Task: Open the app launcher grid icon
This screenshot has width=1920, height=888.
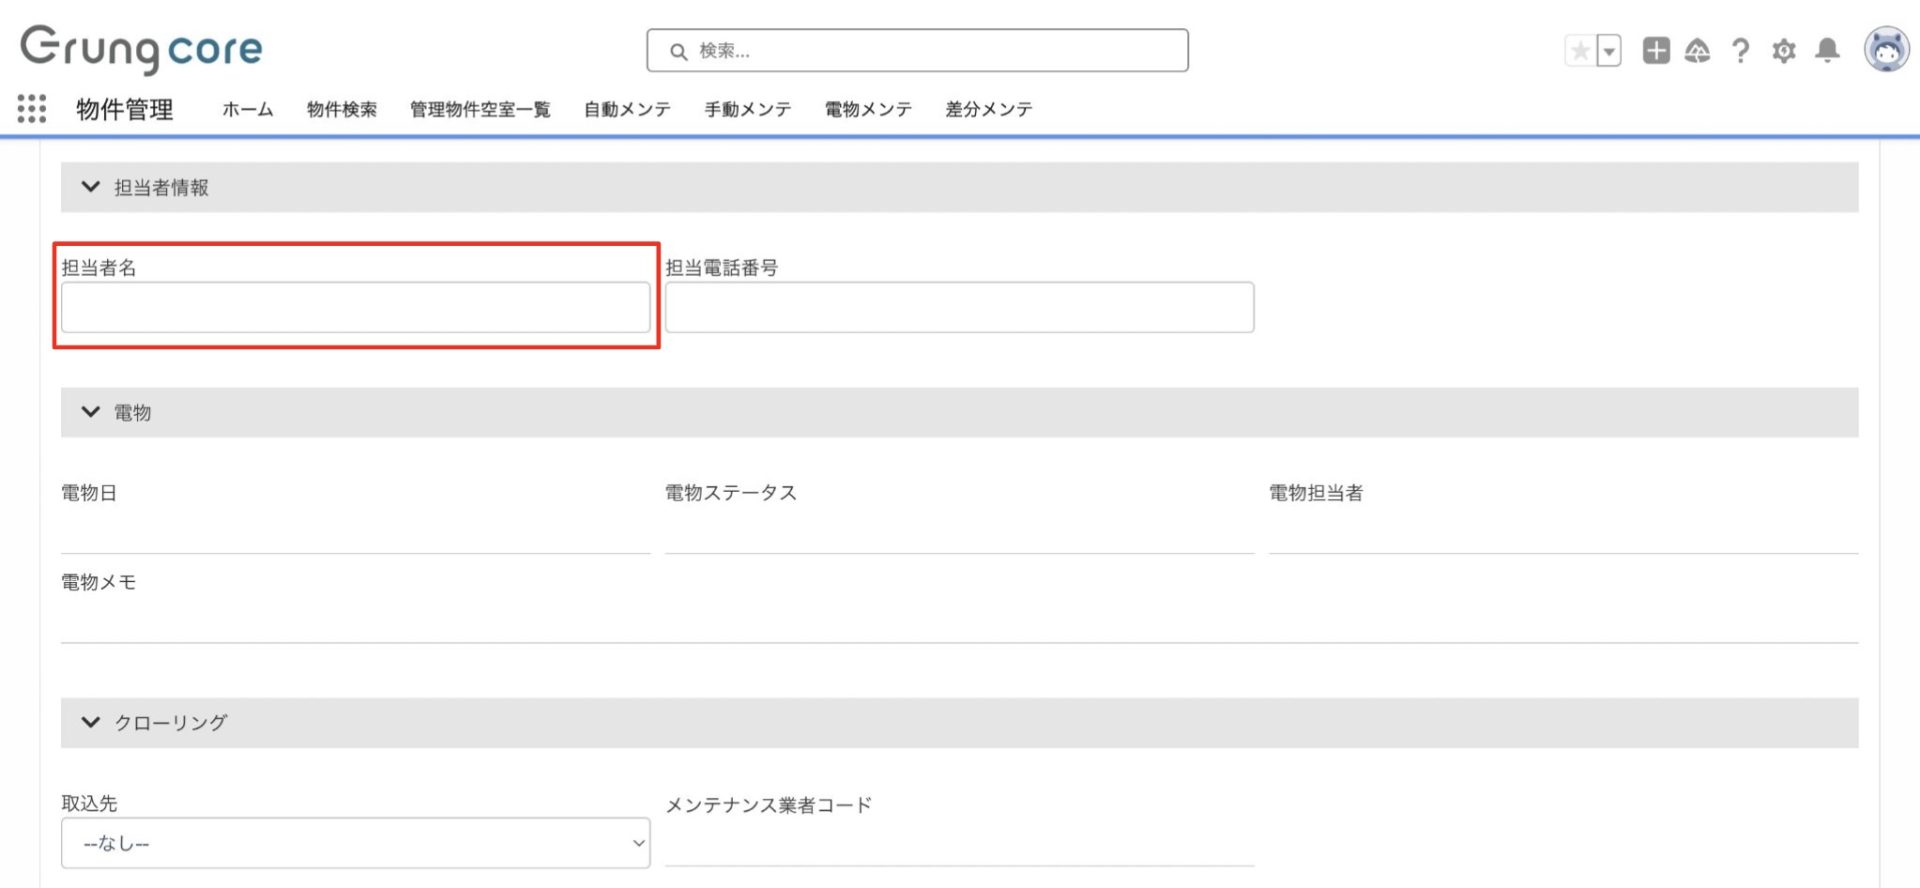Action: pos(32,108)
